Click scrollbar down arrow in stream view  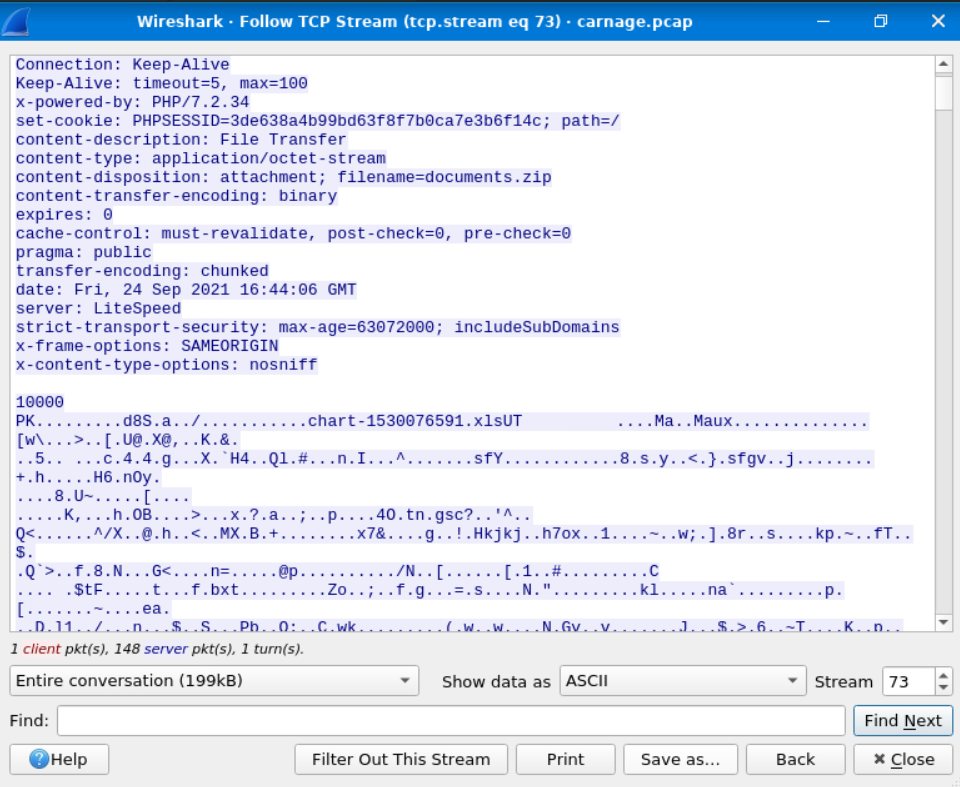943,623
